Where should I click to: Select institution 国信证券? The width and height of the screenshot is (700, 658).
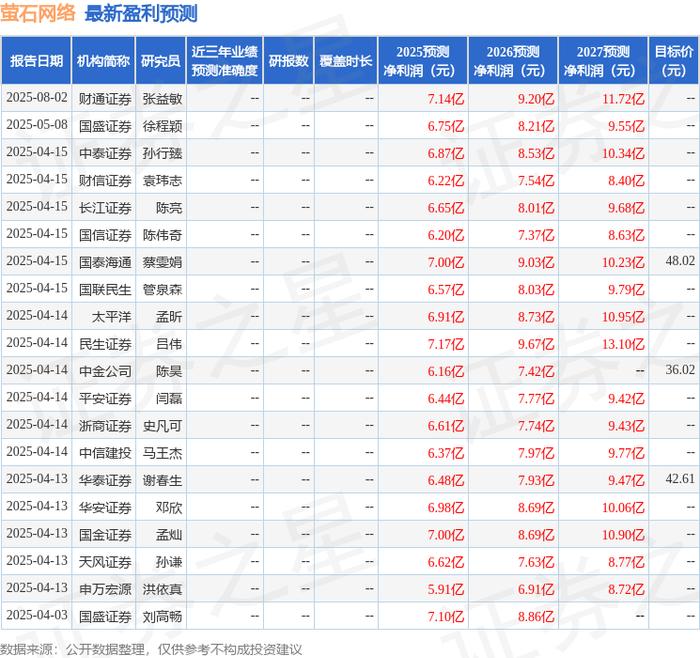105,235
